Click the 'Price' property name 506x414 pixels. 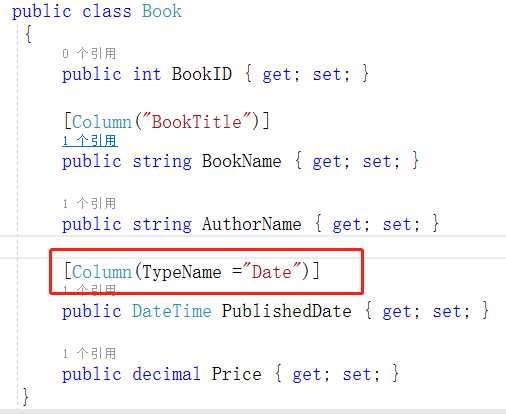tap(237, 374)
